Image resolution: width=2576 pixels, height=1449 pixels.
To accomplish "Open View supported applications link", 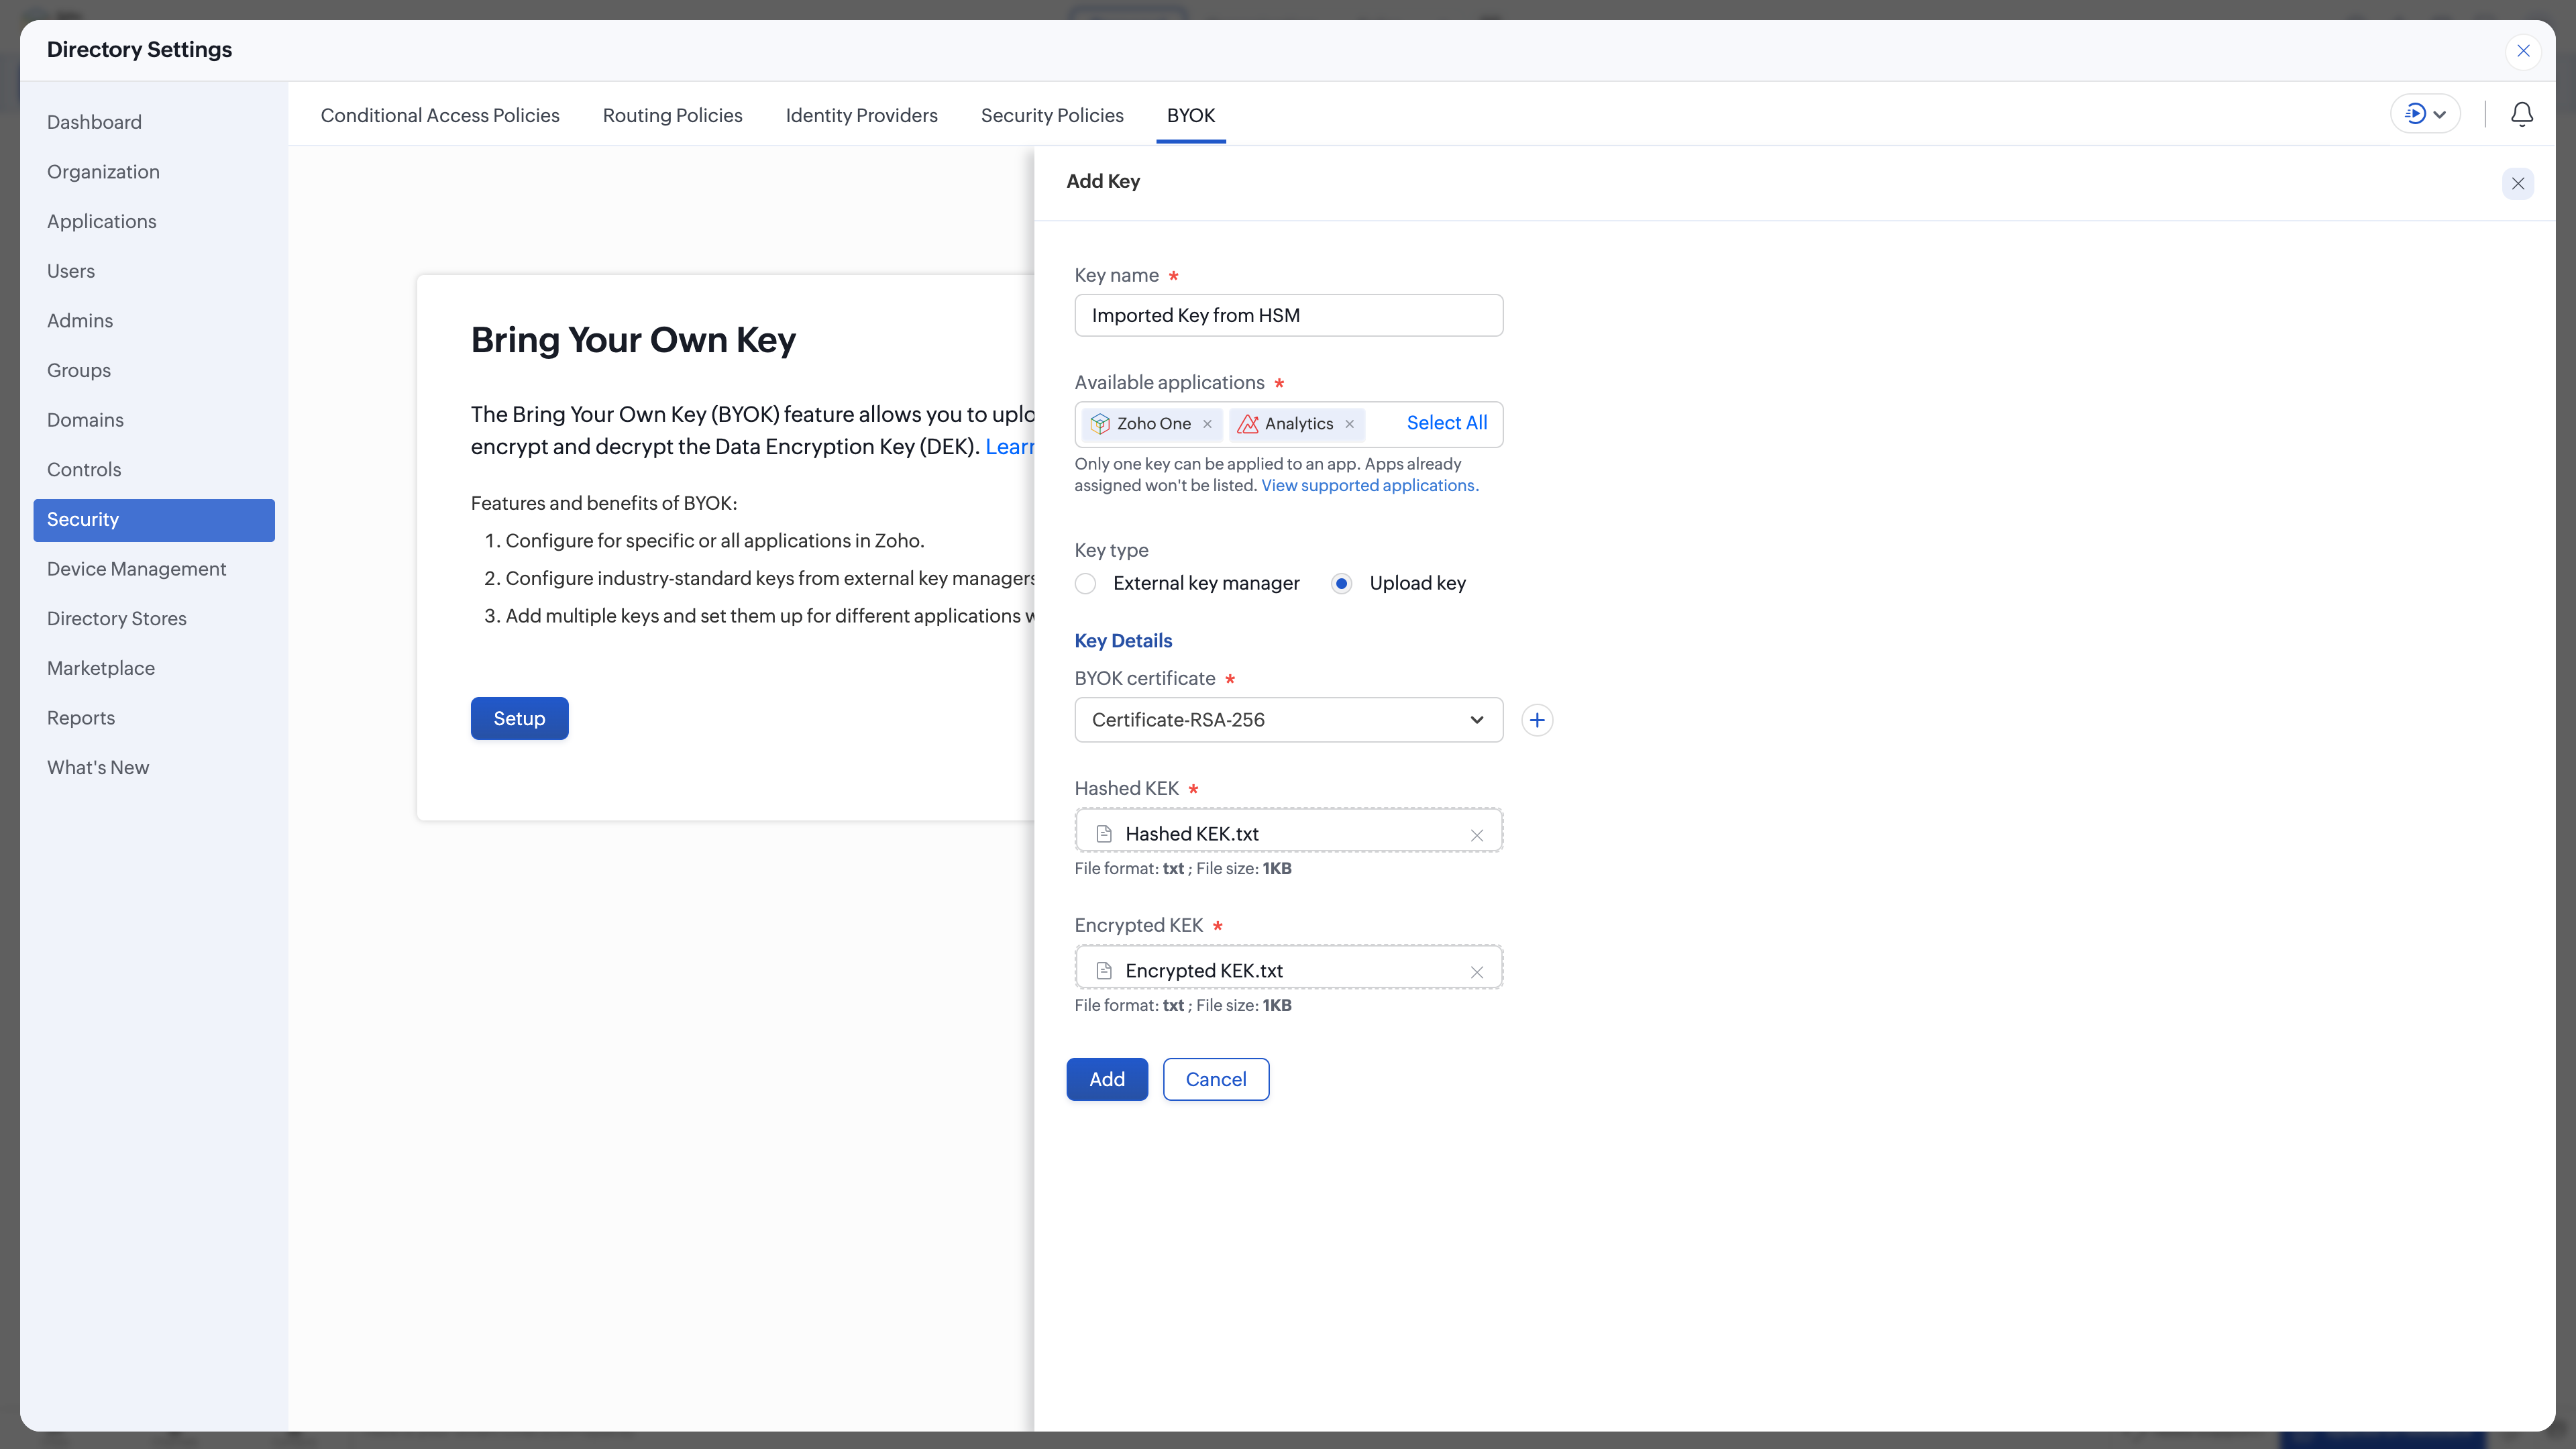I will click(1367, 486).
